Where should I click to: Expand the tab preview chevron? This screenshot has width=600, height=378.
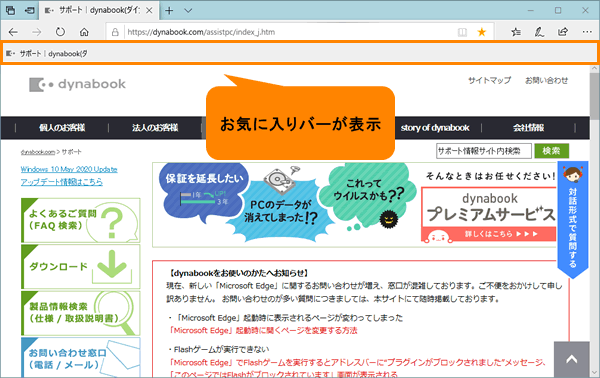(x=188, y=11)
